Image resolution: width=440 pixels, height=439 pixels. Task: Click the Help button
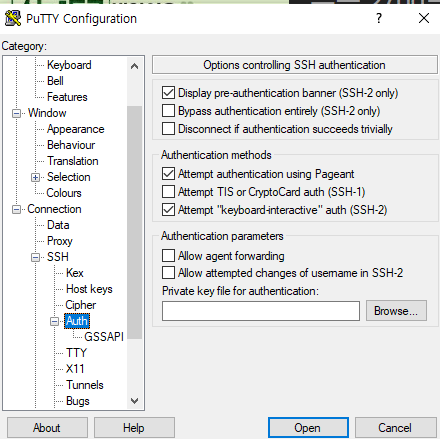pos(134,428)
